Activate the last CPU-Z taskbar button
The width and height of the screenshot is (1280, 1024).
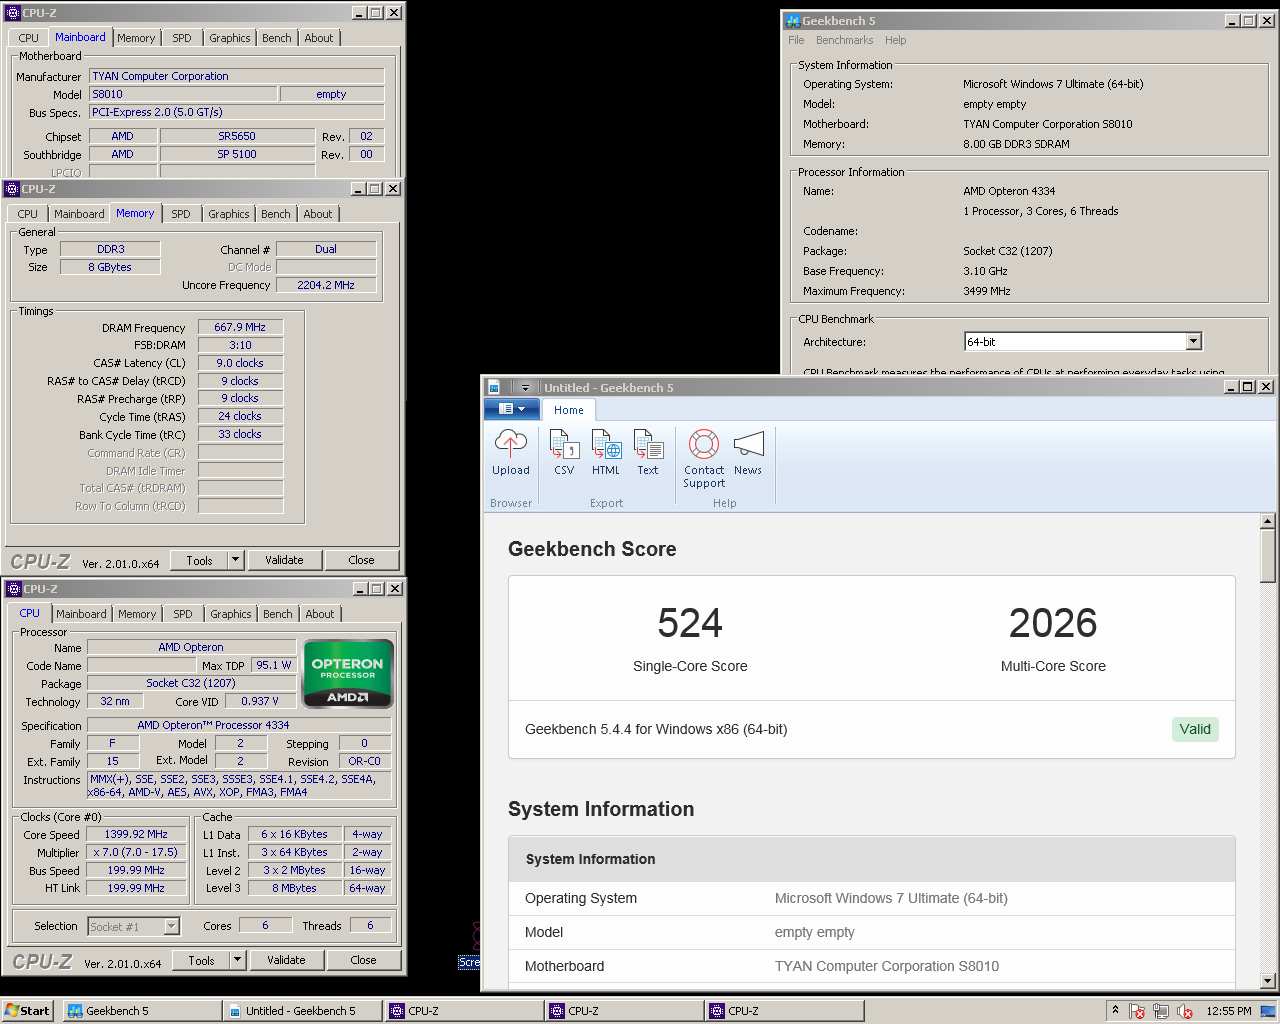click(x=784, y=1011)
